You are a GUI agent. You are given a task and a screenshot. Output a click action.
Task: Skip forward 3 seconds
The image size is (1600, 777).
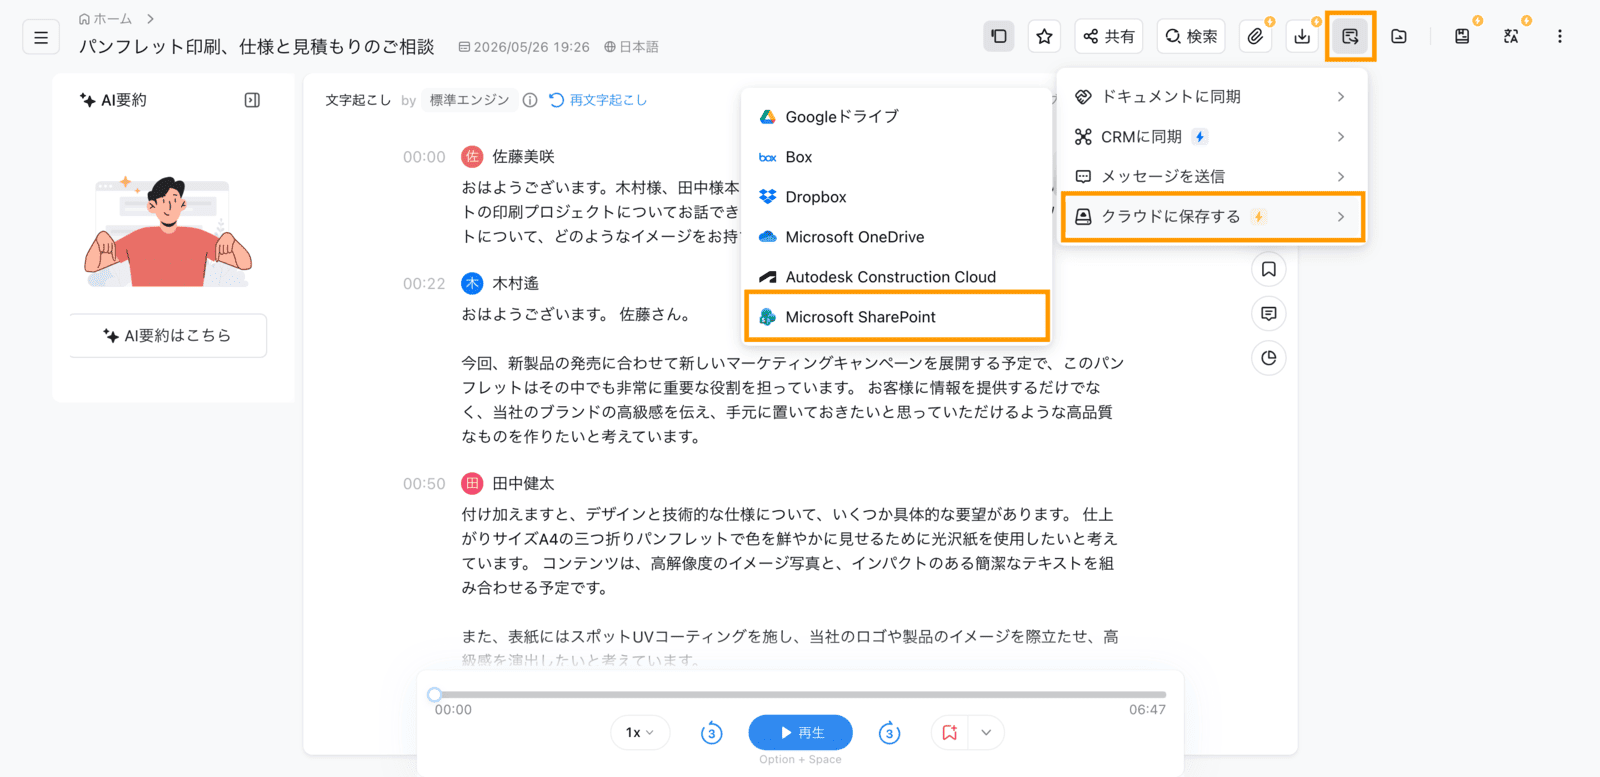889,733
